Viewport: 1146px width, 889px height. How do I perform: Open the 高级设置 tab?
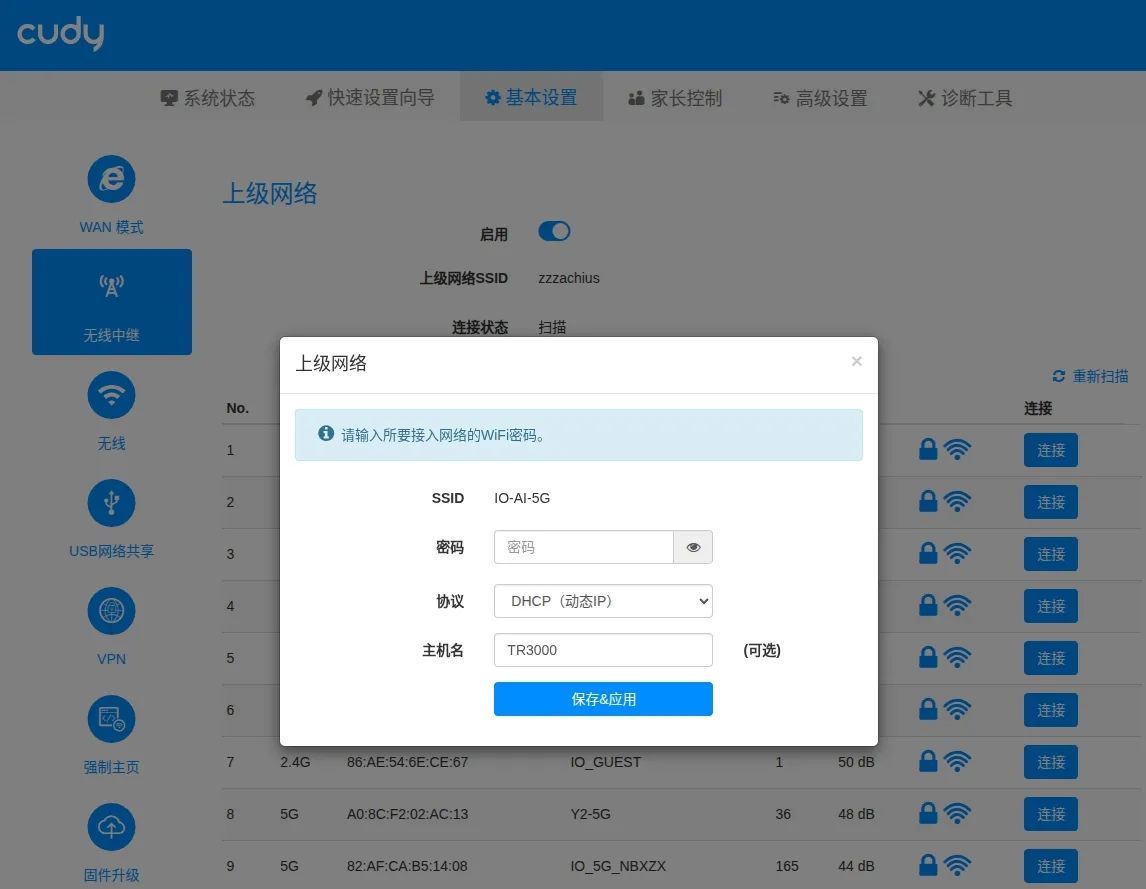click(x=820, y=98)
